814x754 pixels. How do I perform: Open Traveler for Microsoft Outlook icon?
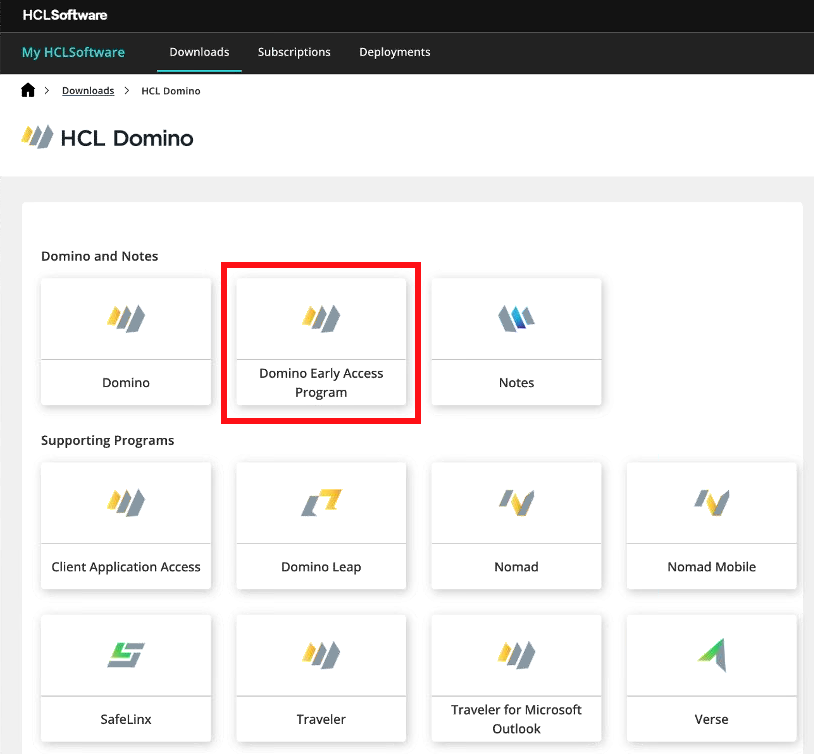tap(517, 655)
